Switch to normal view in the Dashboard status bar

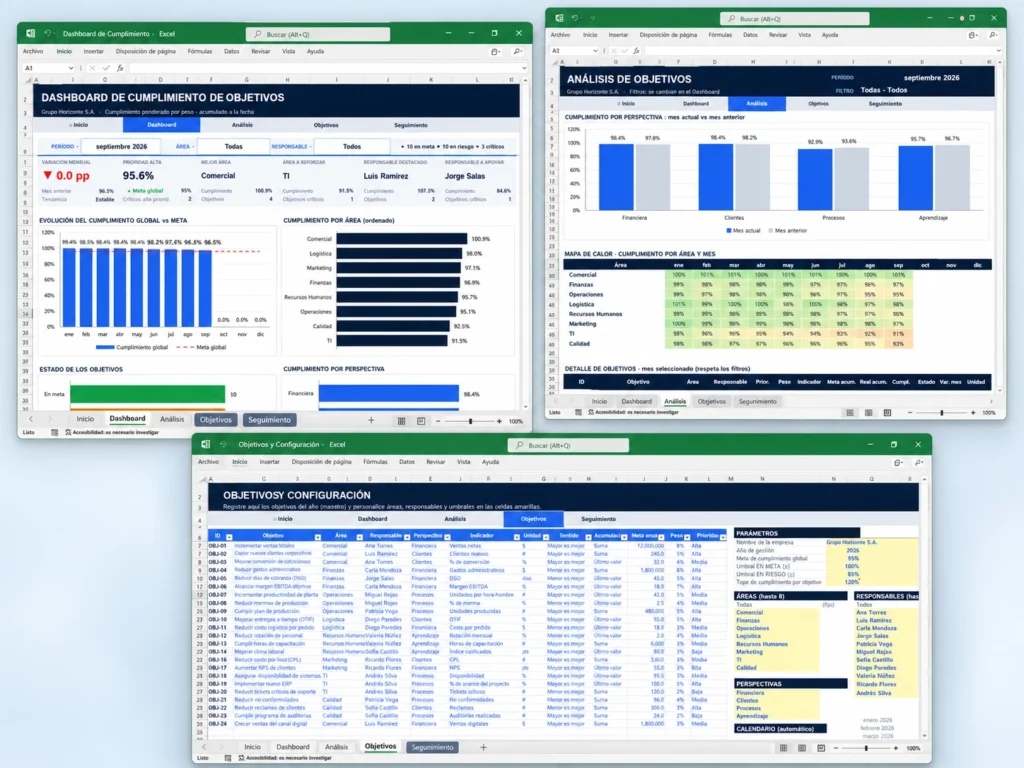click(402, 421)
